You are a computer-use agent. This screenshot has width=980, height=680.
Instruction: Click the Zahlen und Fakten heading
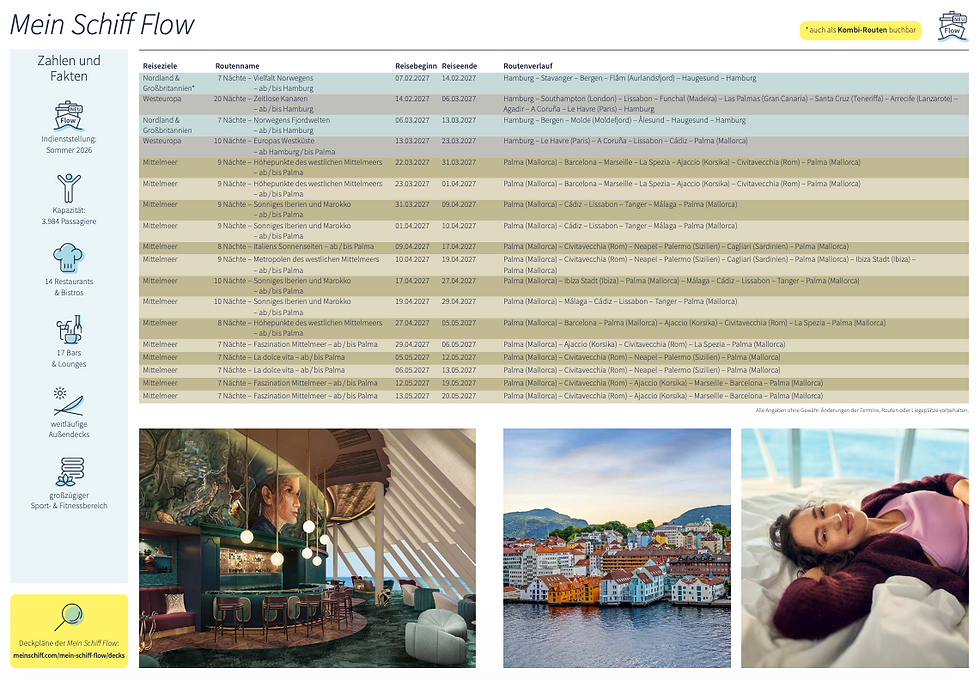point(70,68)
